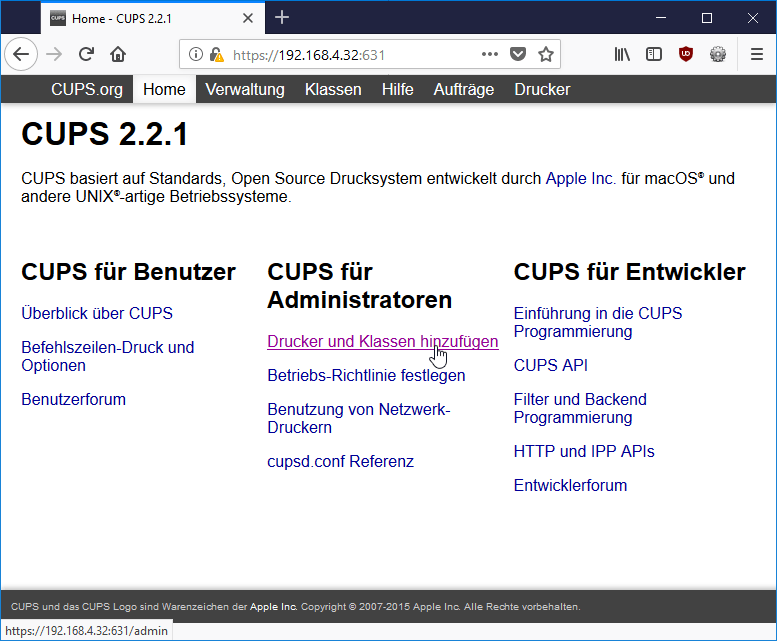Click the CUPS für Entwickler heading

pyautogui.click(x=629, y=271)
